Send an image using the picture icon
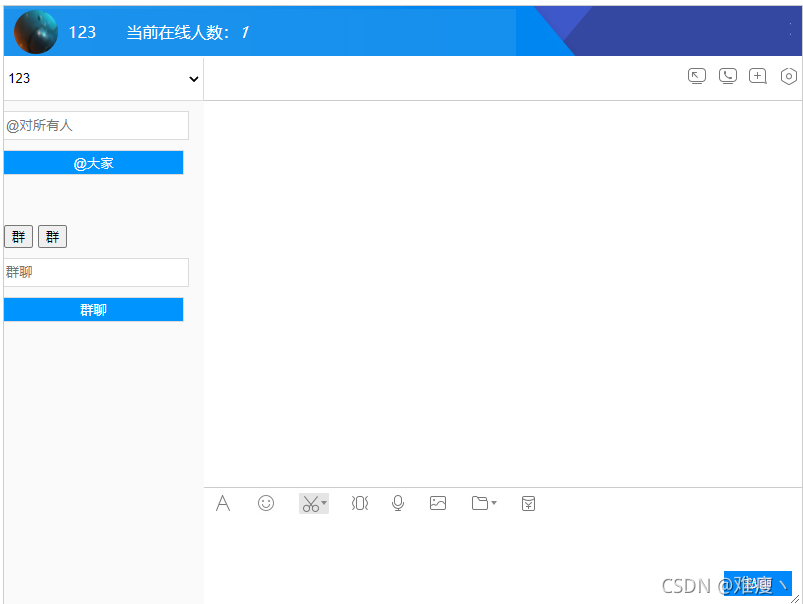Image resolution: width=803 pixels, height=604 pixels. pyautogui.click(x=437, y=503)
